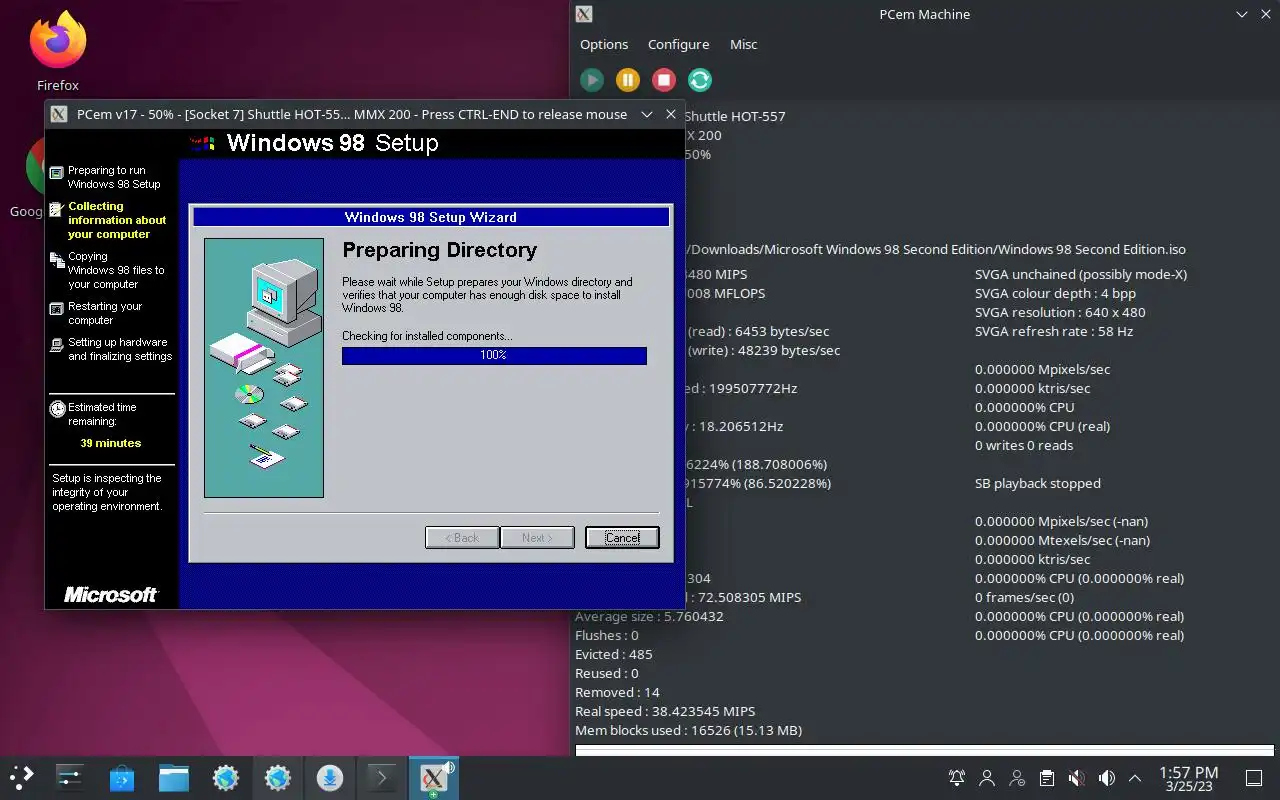
Task: Click the globe-gear icon beside the download icon
Action: pyautogui.click(x=278, y=777)
